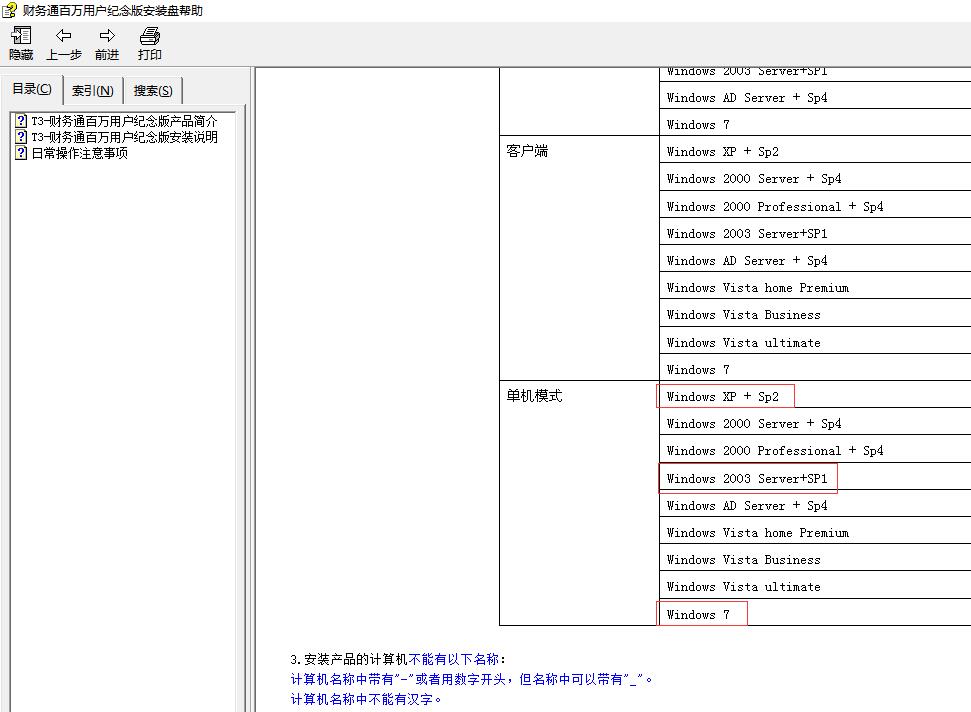Open the 搜索(S) tab
The image size is (971, 712).
click(x=153, y=90)
